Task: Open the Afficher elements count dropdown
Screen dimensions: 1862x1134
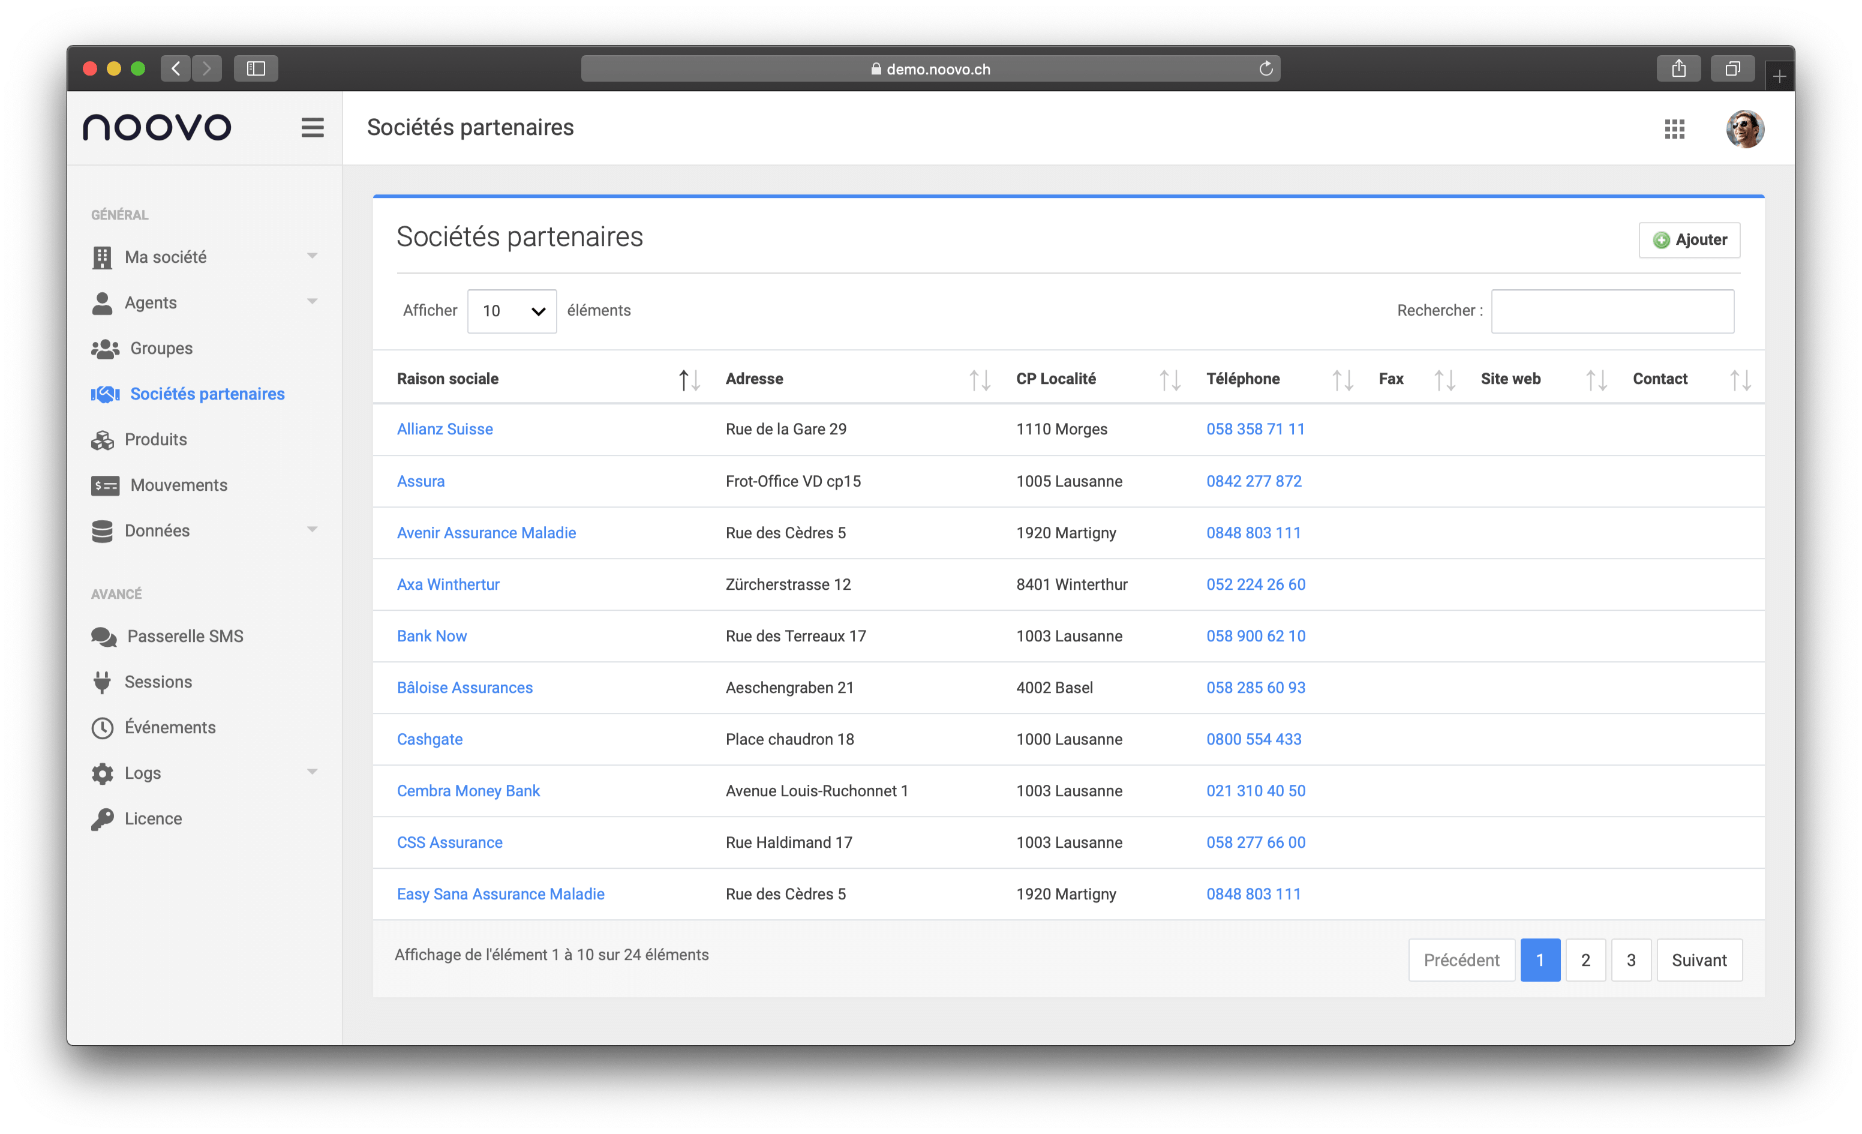Action: pos(512,311)
